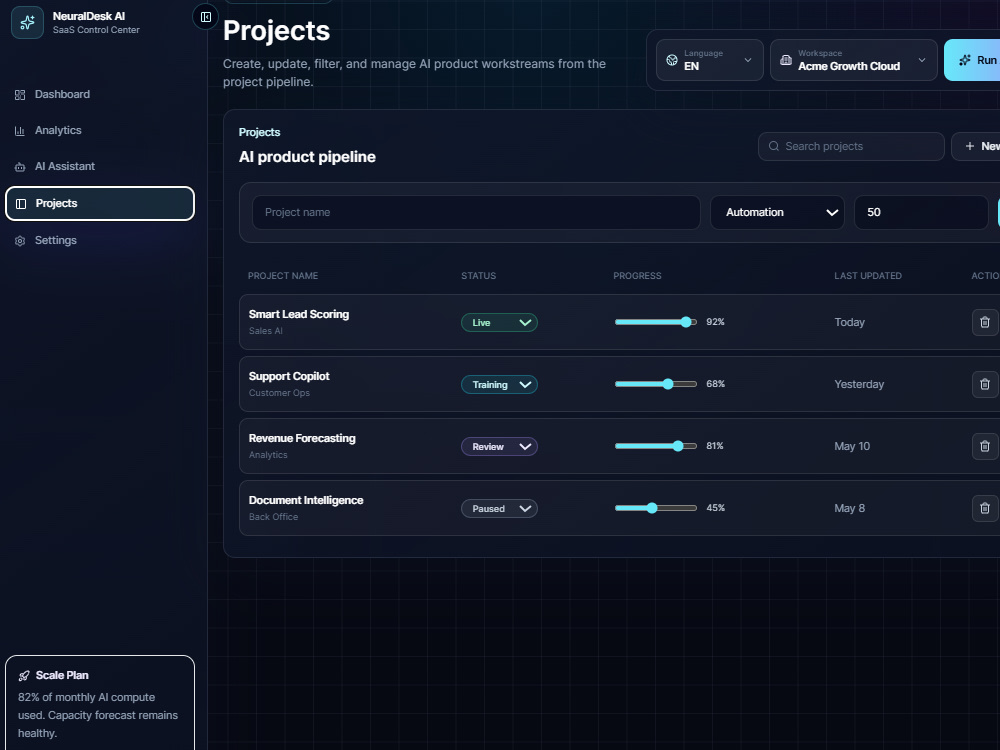The width and height of the screenshot is (1000, 750).
Task: Click the Workspace building icon
Action: 786,60
